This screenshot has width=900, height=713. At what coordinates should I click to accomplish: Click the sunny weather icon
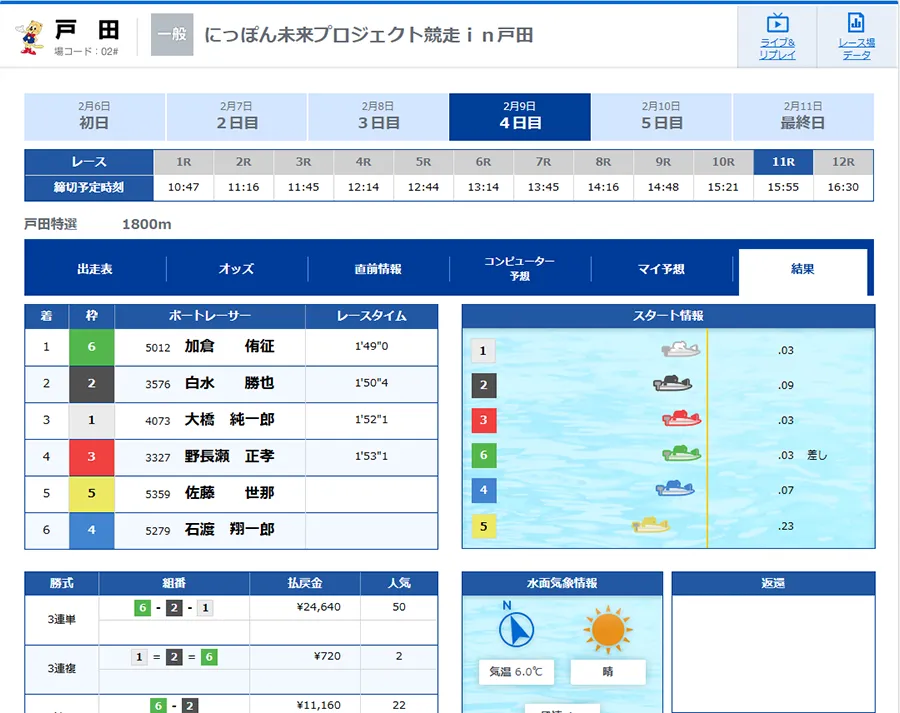(x=606, y=630)
